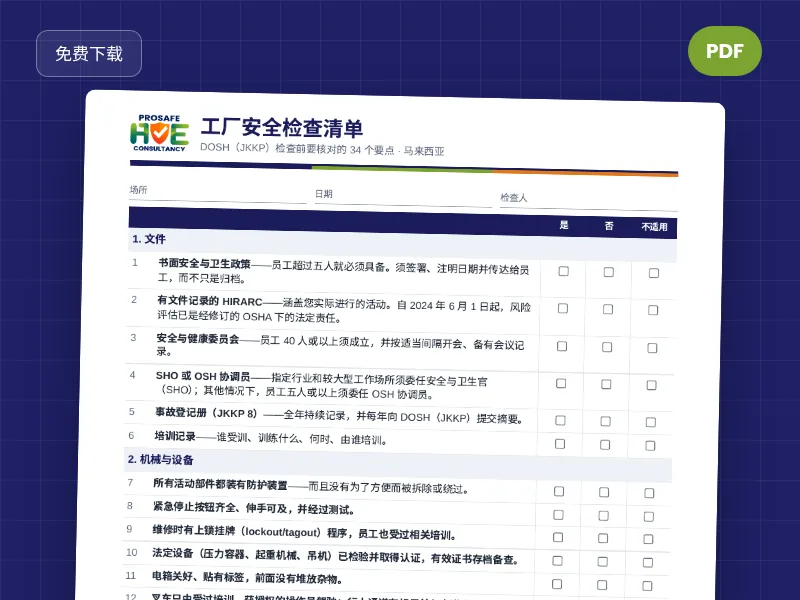Click the 检查人 input line
The image size is (800, 600).
click(589, 202)
